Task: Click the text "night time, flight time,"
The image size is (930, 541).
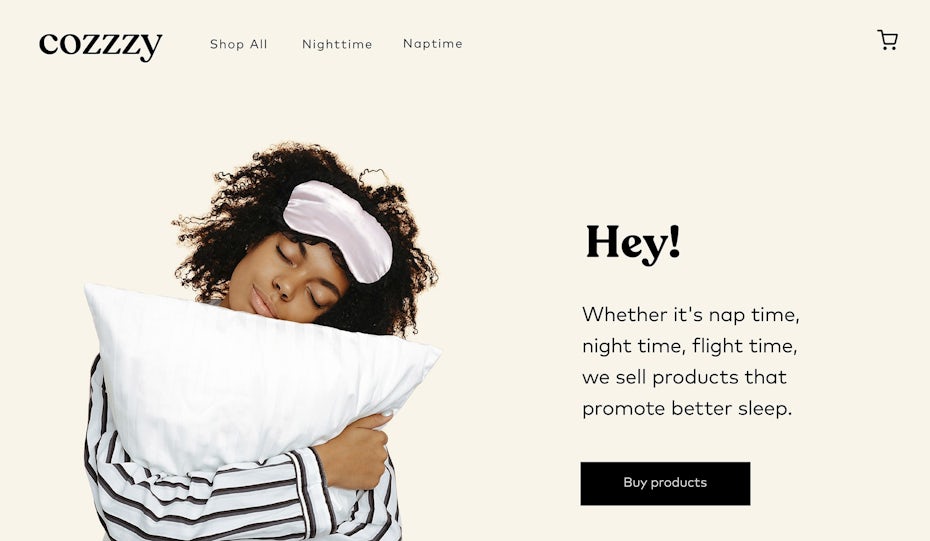Action: tap(689, 346)
